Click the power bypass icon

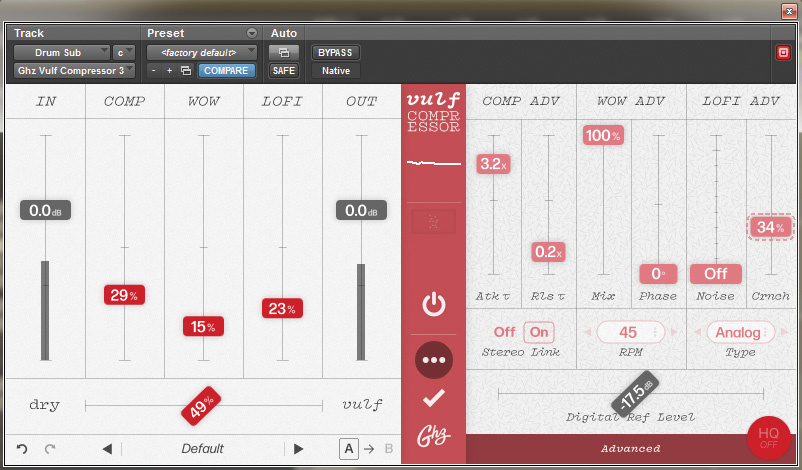(x=434, y=304)
